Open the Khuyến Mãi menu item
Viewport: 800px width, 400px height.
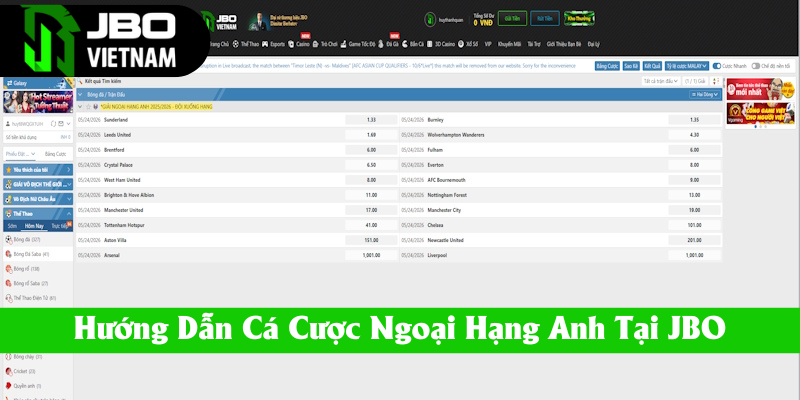tap(510, 44)
